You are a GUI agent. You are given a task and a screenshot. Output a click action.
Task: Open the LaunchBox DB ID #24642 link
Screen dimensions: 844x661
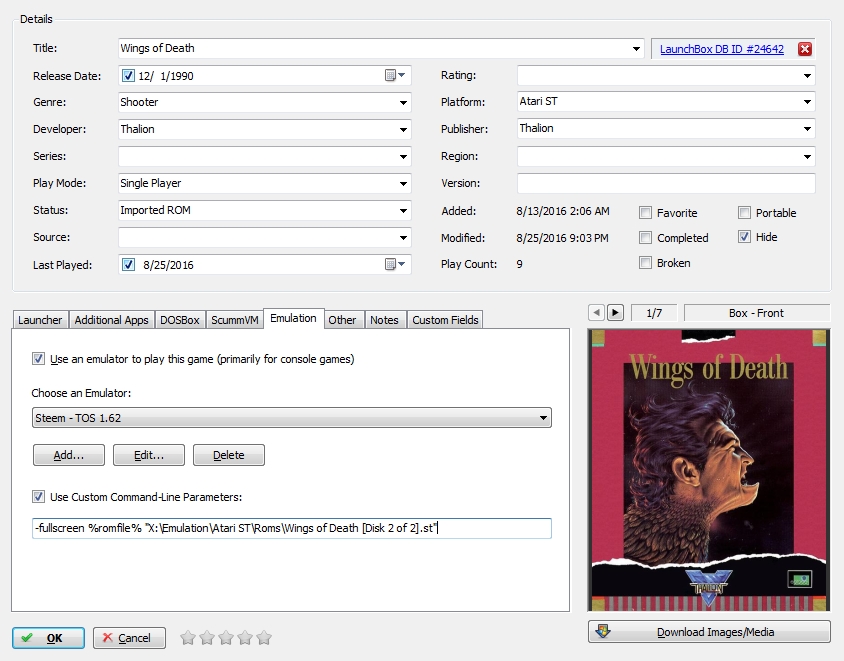[722, 49]
